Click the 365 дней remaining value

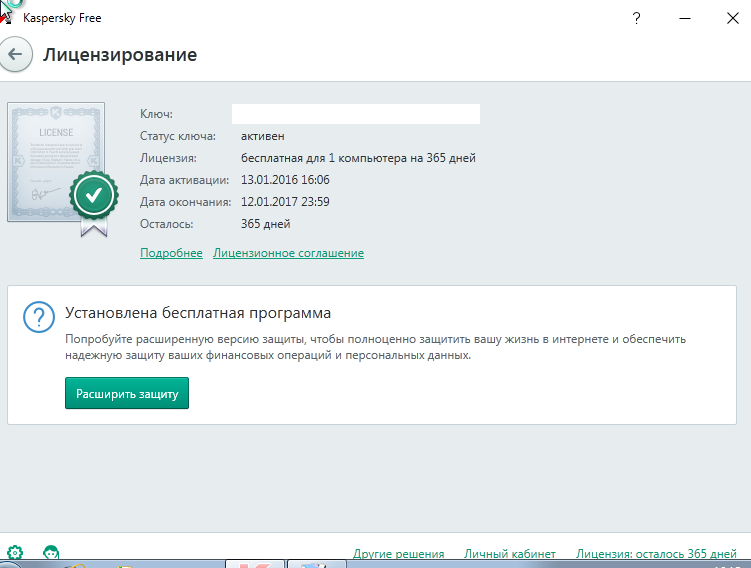click(x=265, y=224)
